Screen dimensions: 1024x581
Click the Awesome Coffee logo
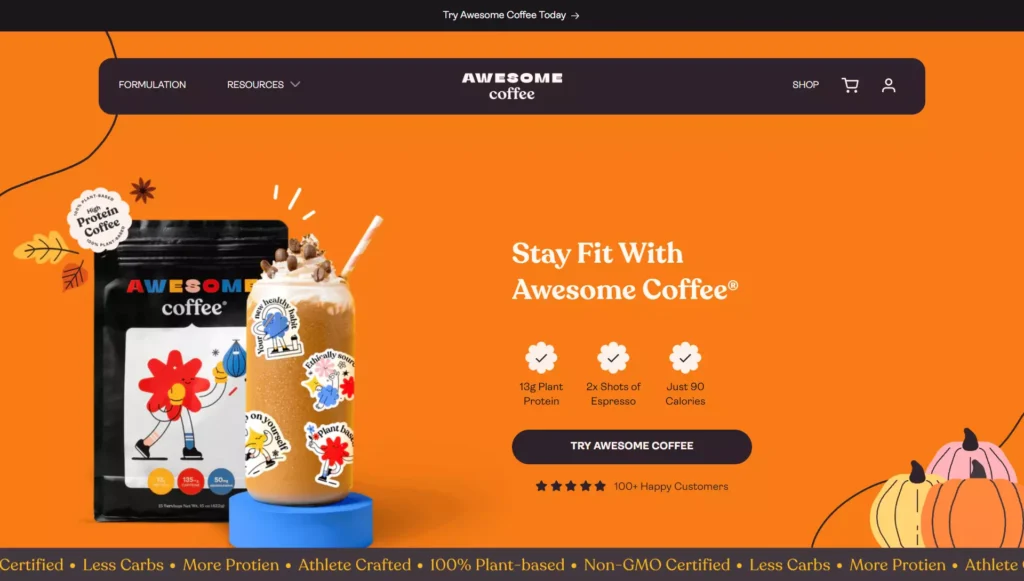coord(512,86)
